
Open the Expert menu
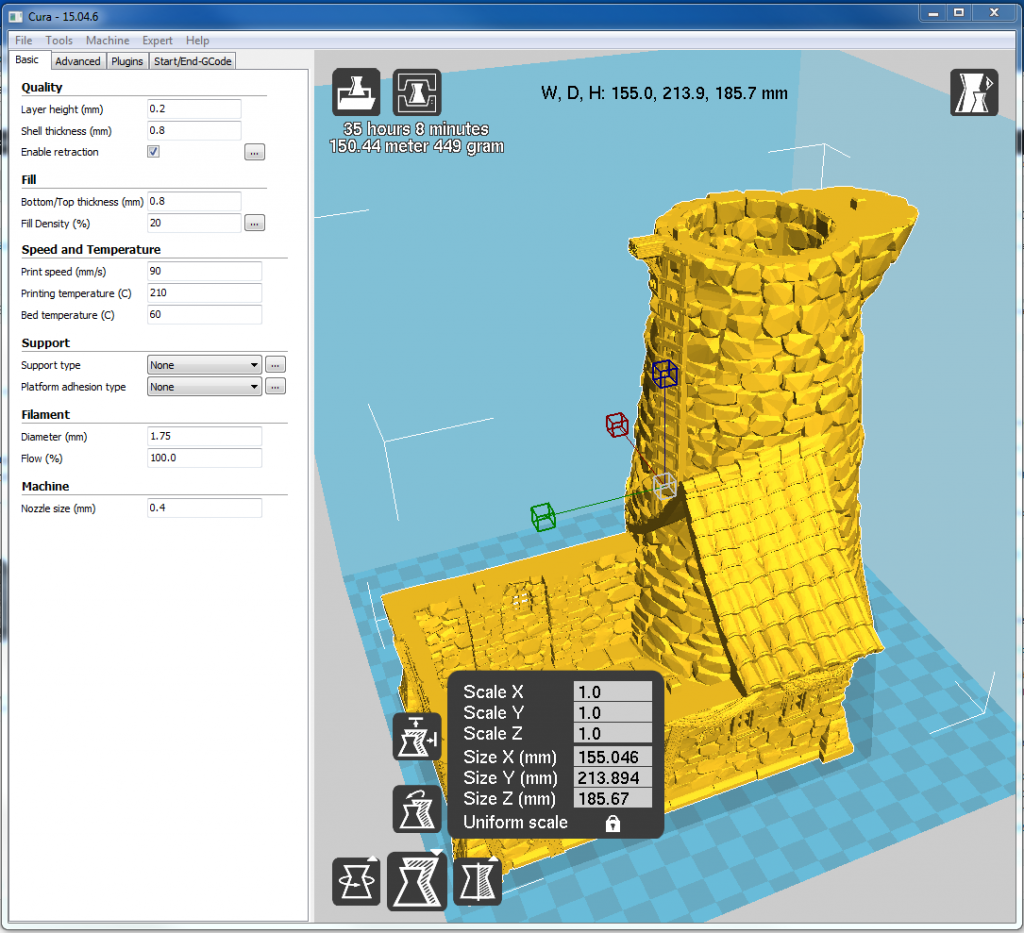pos(157,40)
